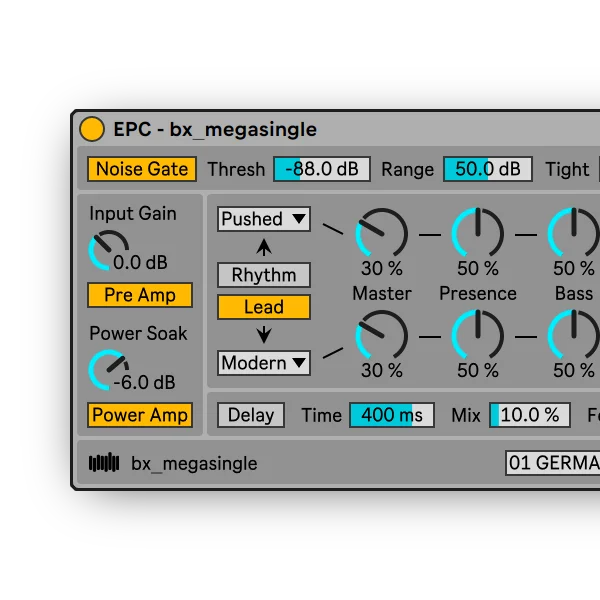Click the Input Gain label
Image resolution: width=600 pixels, height=600 pixels.
pos(133,214)
